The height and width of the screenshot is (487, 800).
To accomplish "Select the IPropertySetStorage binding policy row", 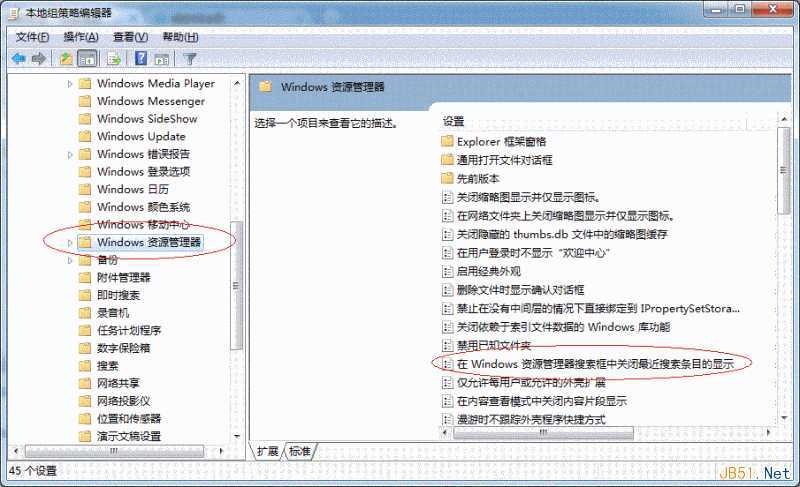I will pos(598,309).
